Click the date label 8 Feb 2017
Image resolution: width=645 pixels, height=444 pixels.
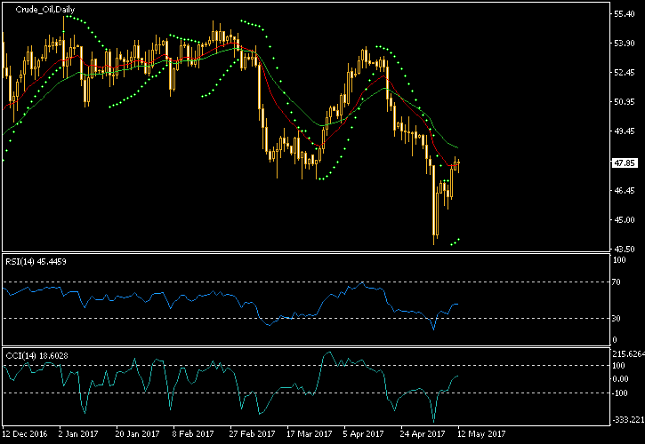click(x=193, y=434)
